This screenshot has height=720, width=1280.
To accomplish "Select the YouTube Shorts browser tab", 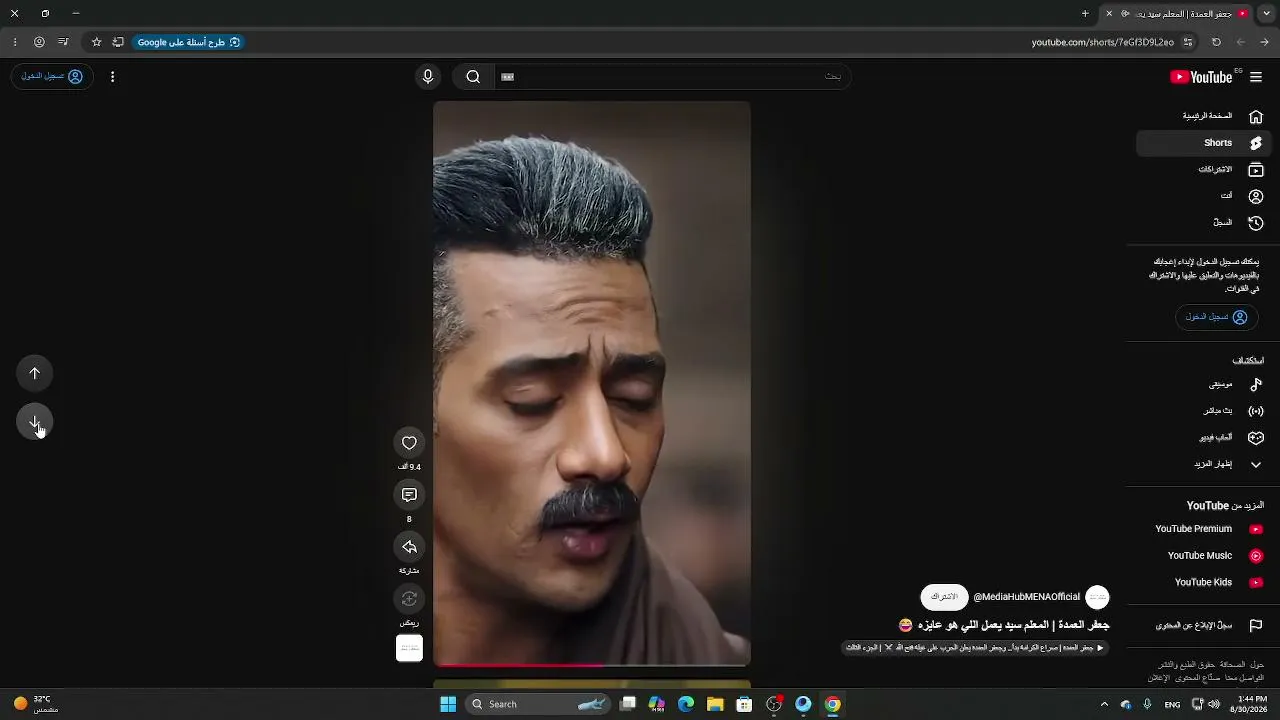I will tap(1176, 13).
